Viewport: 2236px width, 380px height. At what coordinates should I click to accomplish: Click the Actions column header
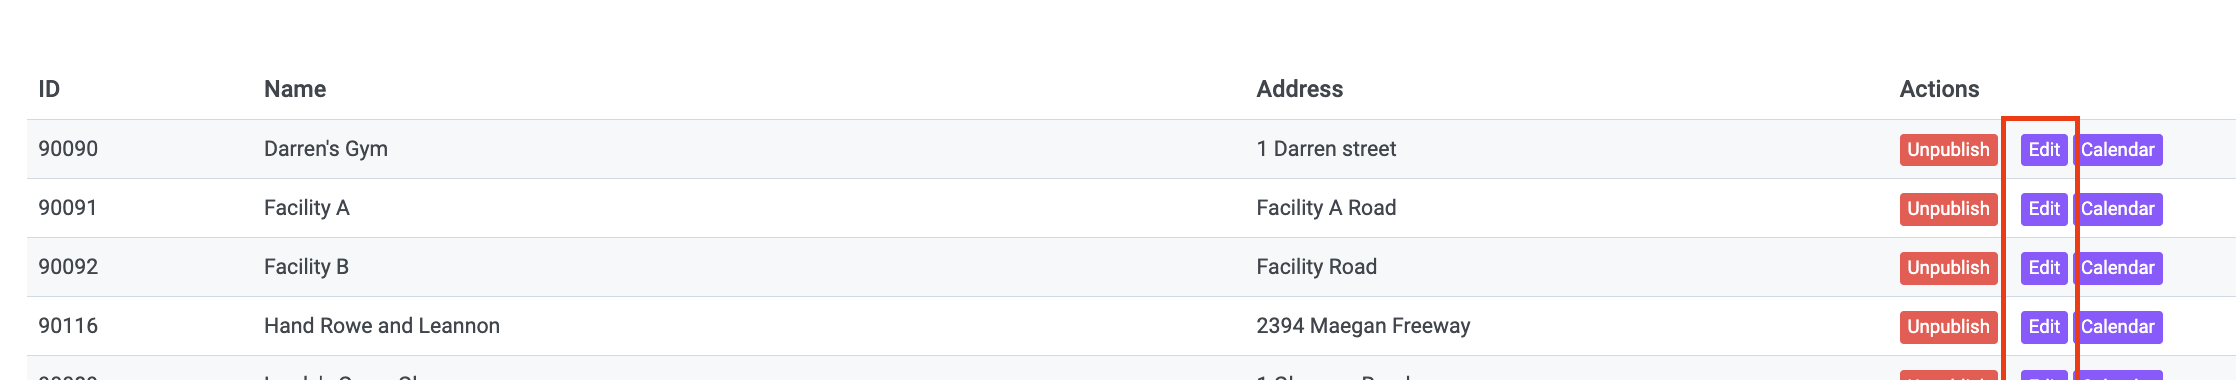(1939, 89)
